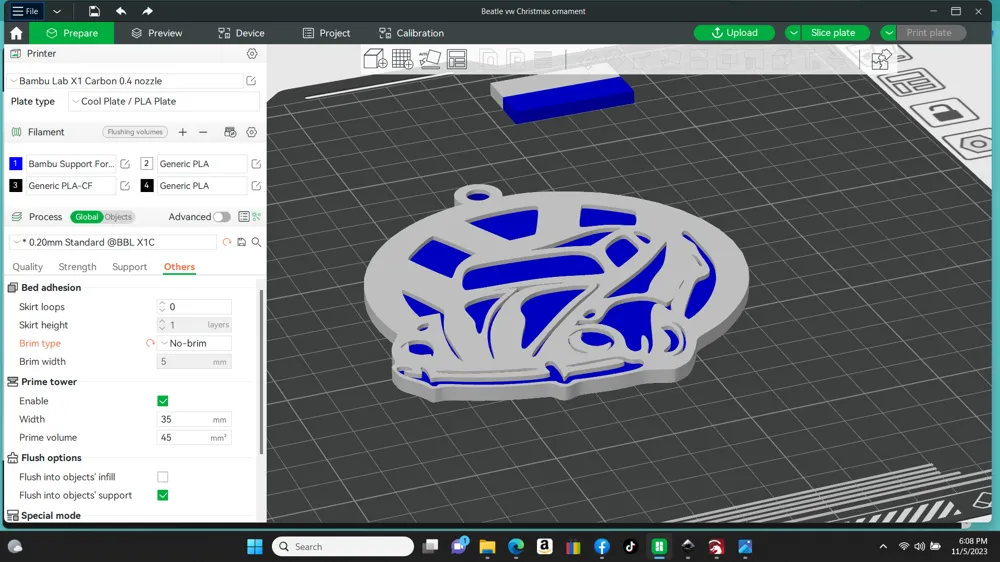Check Flush into objects' infill
This screenshot has height=562, width=1000.
tap(163, 477)
